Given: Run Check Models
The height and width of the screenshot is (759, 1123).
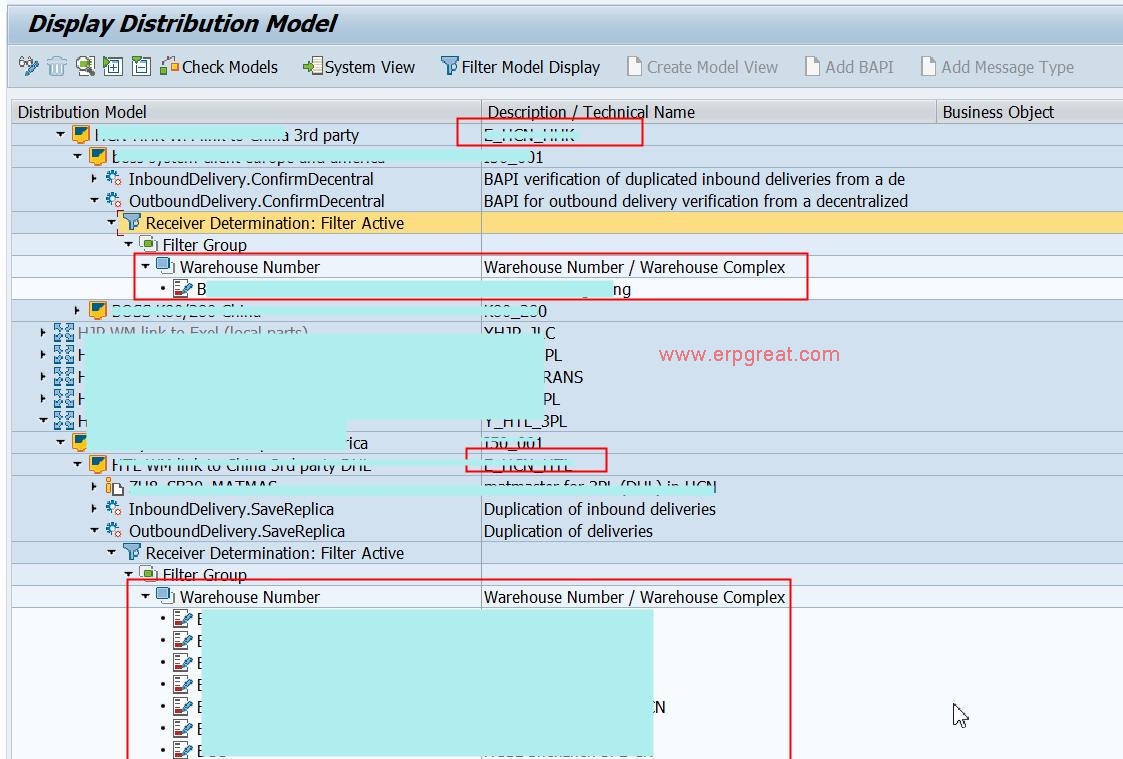Looking at the screenshot, I should point(219,67).
